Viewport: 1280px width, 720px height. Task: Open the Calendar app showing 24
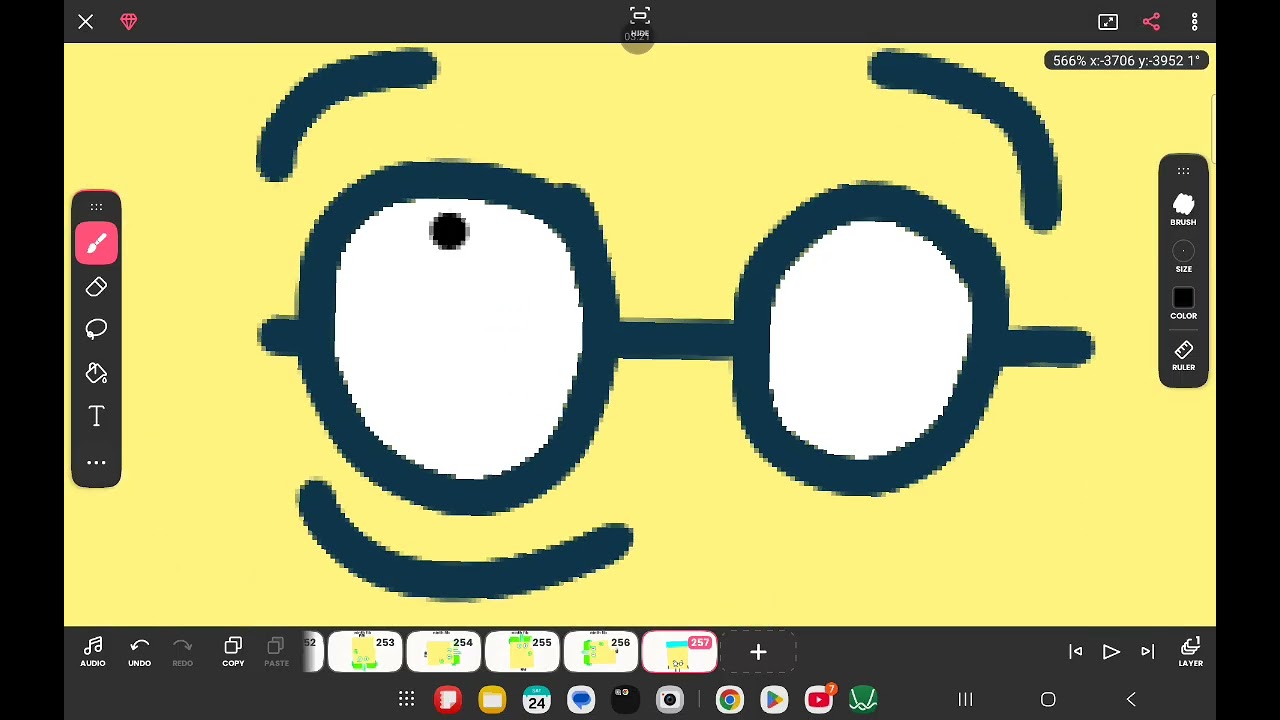[537, 699]
